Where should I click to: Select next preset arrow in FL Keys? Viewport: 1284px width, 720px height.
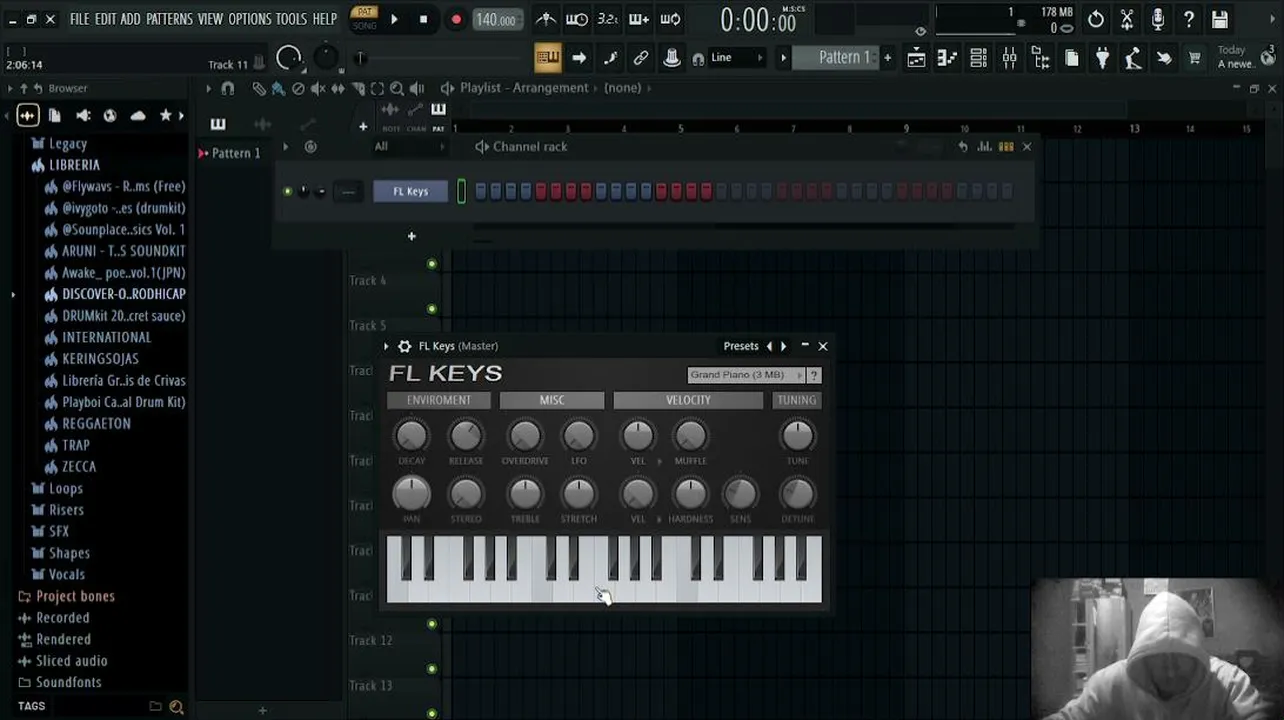[x=783, y=346]
